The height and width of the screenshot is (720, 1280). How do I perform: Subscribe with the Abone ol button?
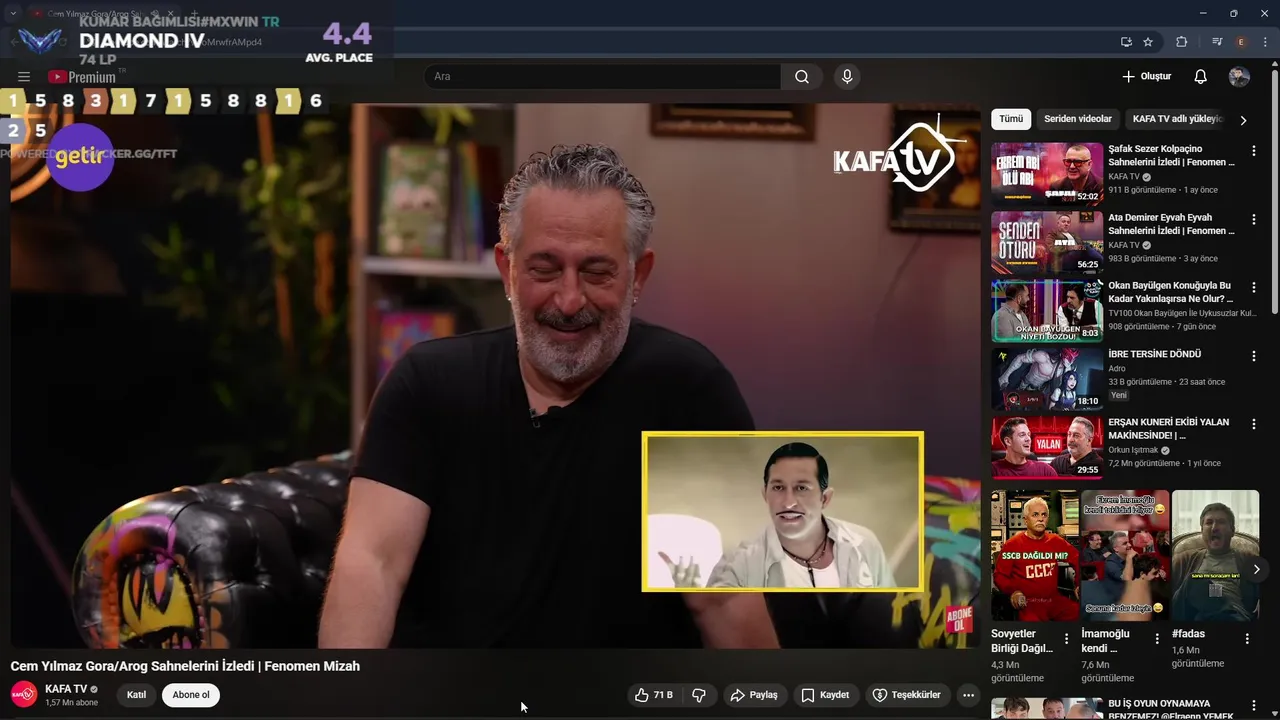[191, 695]
